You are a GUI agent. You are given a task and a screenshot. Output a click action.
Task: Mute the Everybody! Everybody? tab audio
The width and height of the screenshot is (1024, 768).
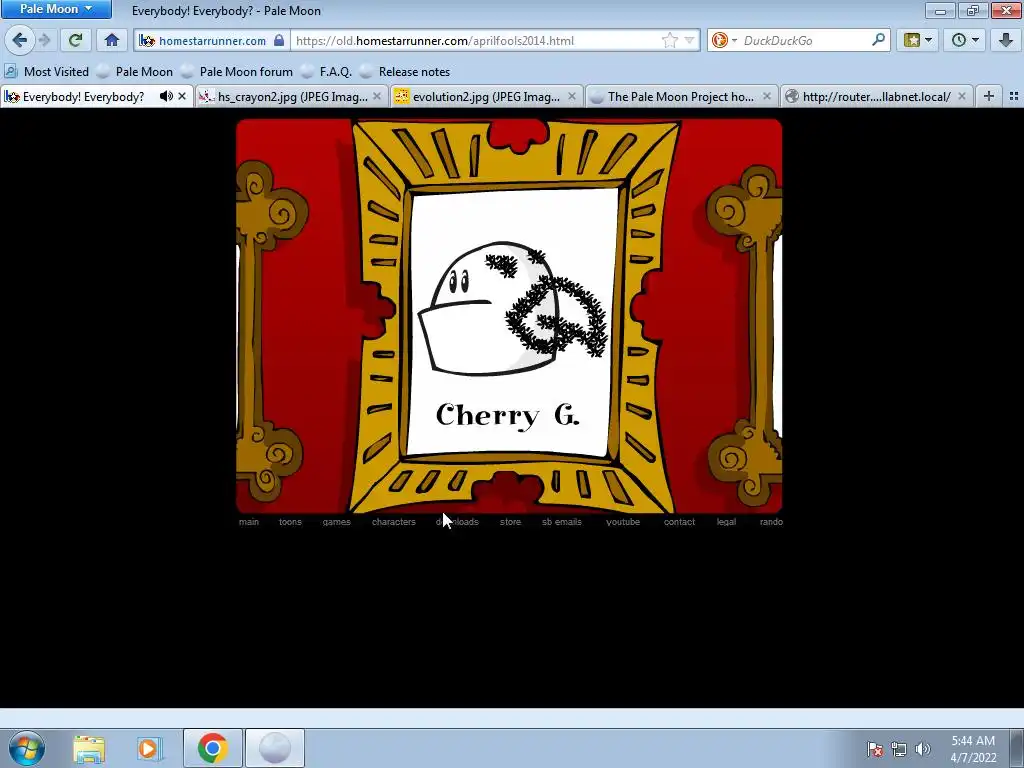click(x=166, y=97)
